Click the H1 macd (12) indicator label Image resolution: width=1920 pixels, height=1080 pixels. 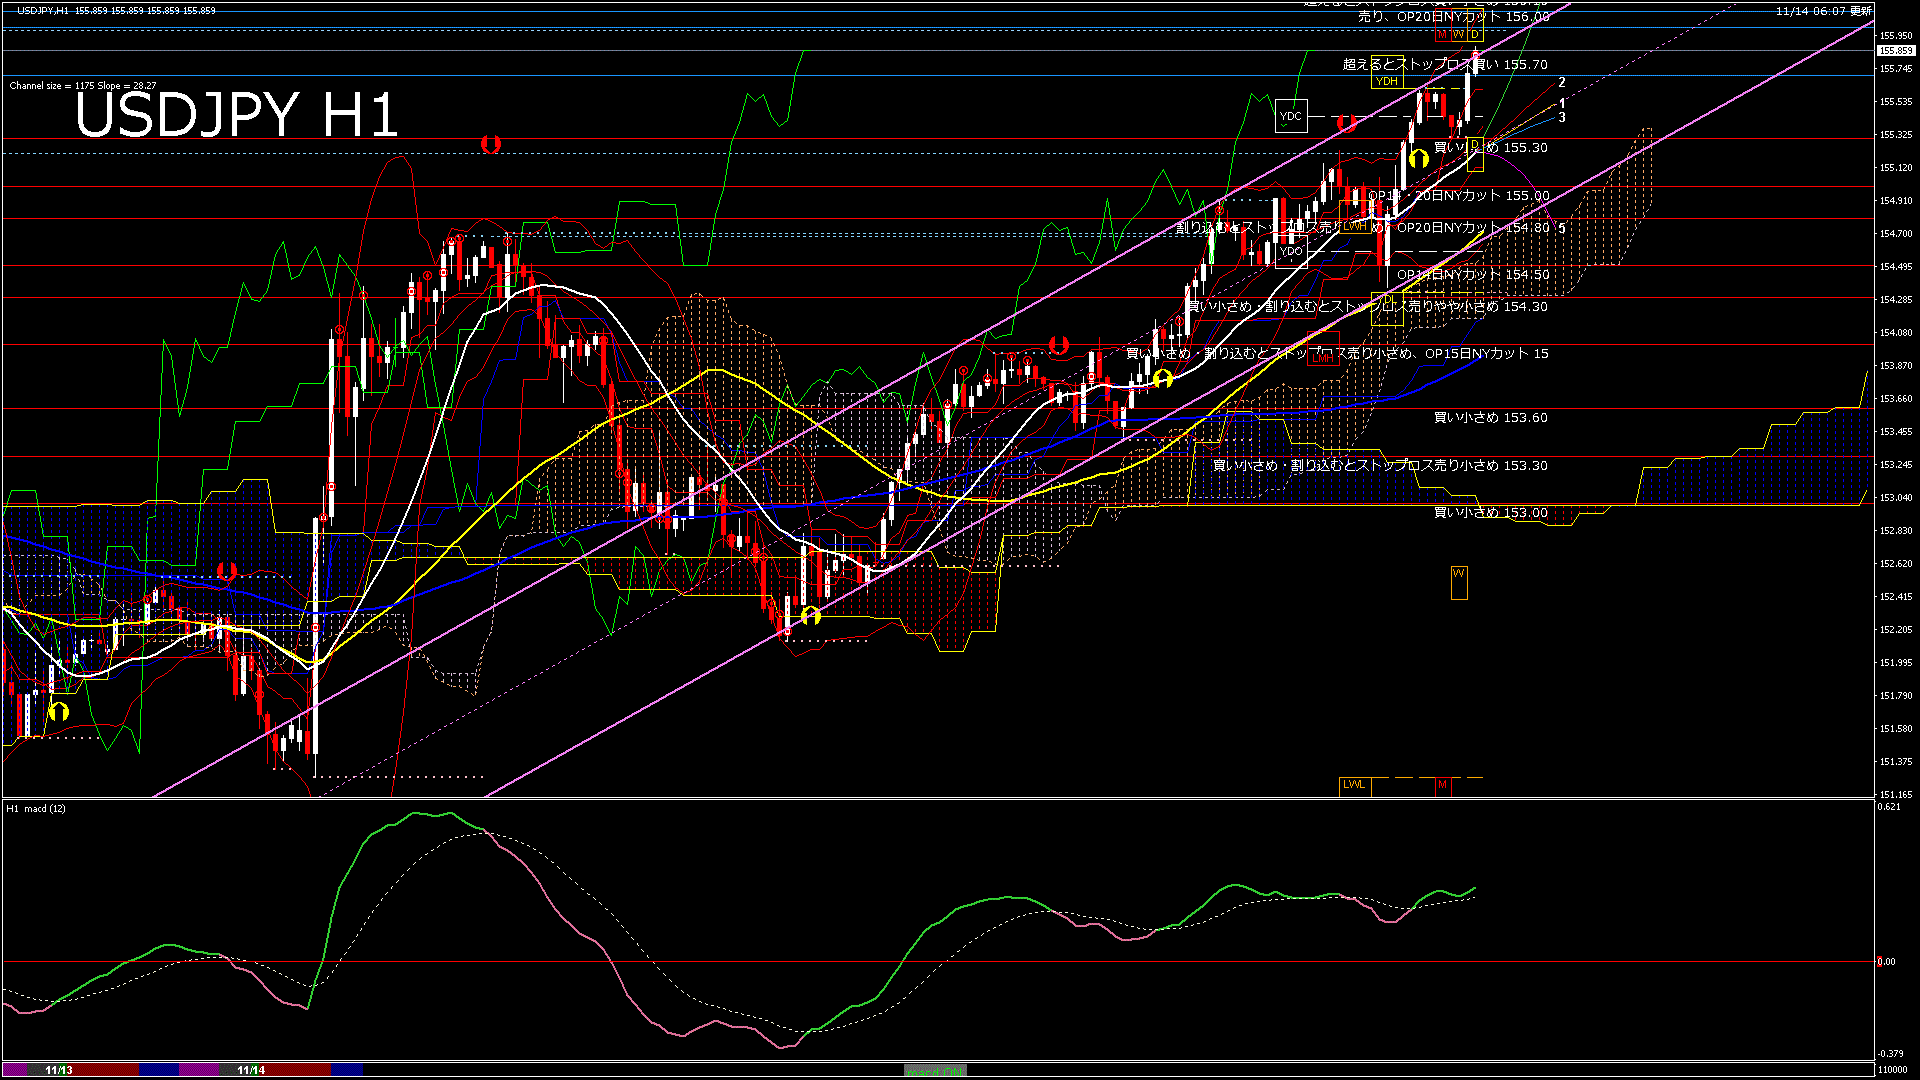pos(36,808)
